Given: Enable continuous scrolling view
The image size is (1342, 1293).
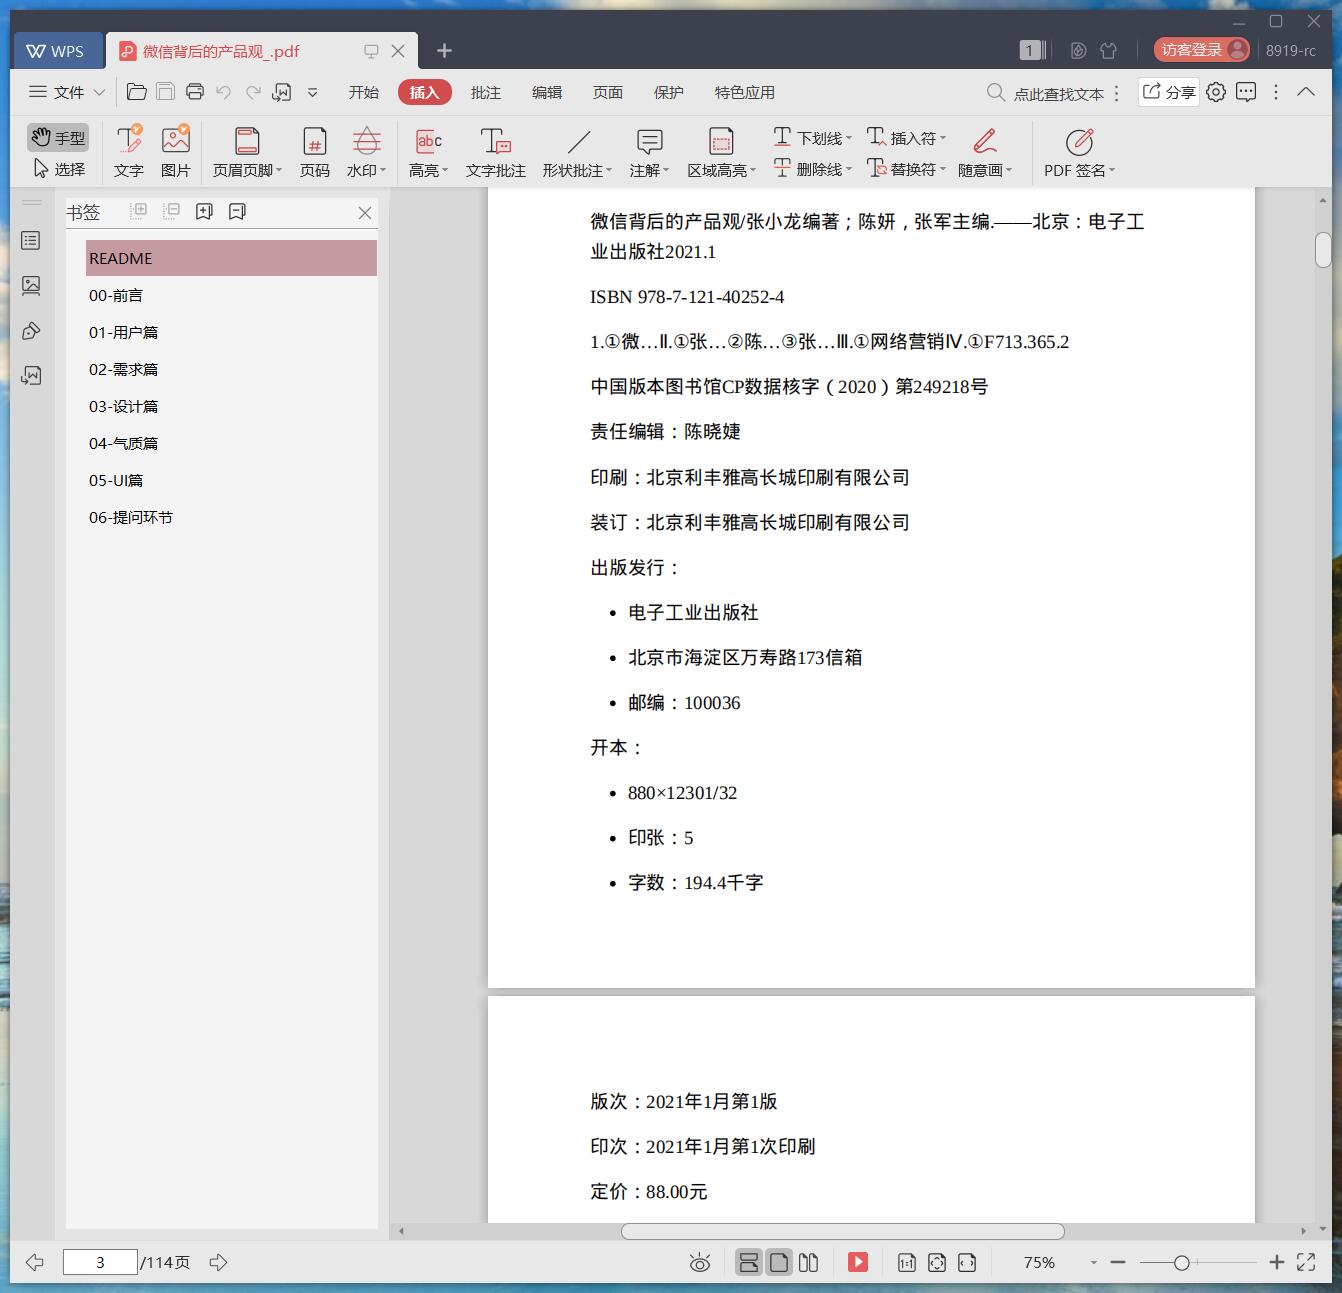Looking at the screenshot, I should pyautogui.click(x=748, y=1262).
